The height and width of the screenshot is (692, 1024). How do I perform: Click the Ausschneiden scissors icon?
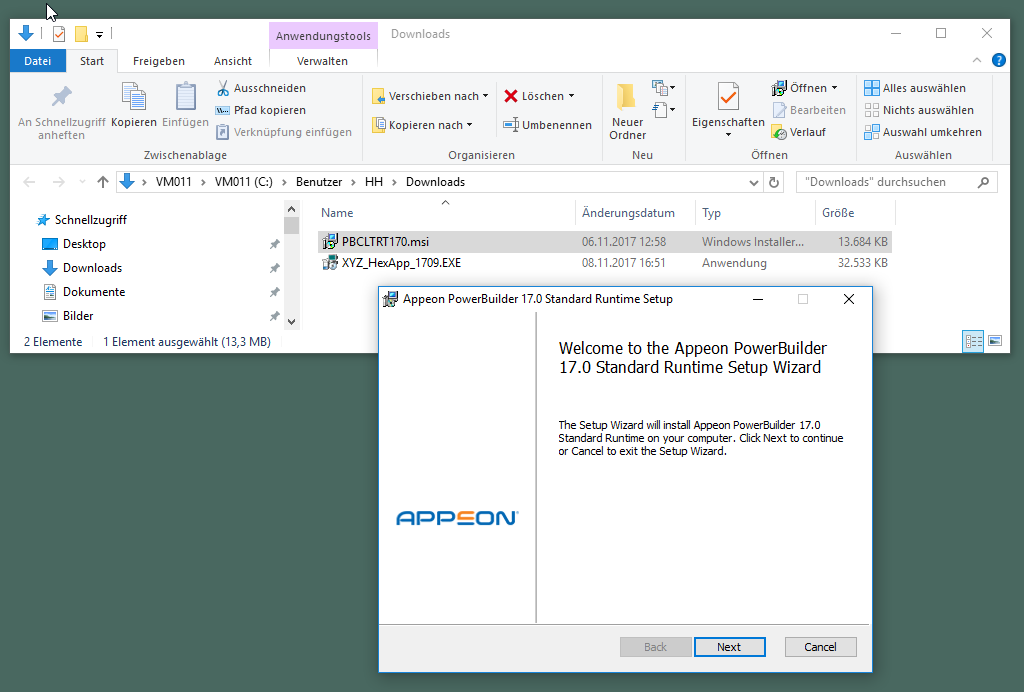(x=223, y=88)
